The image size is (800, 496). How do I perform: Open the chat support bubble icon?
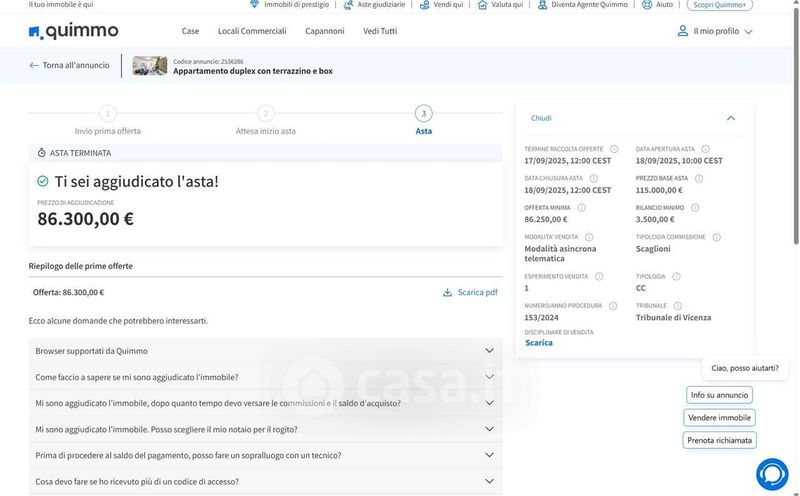pyautogui.click(x=772, y=474)
